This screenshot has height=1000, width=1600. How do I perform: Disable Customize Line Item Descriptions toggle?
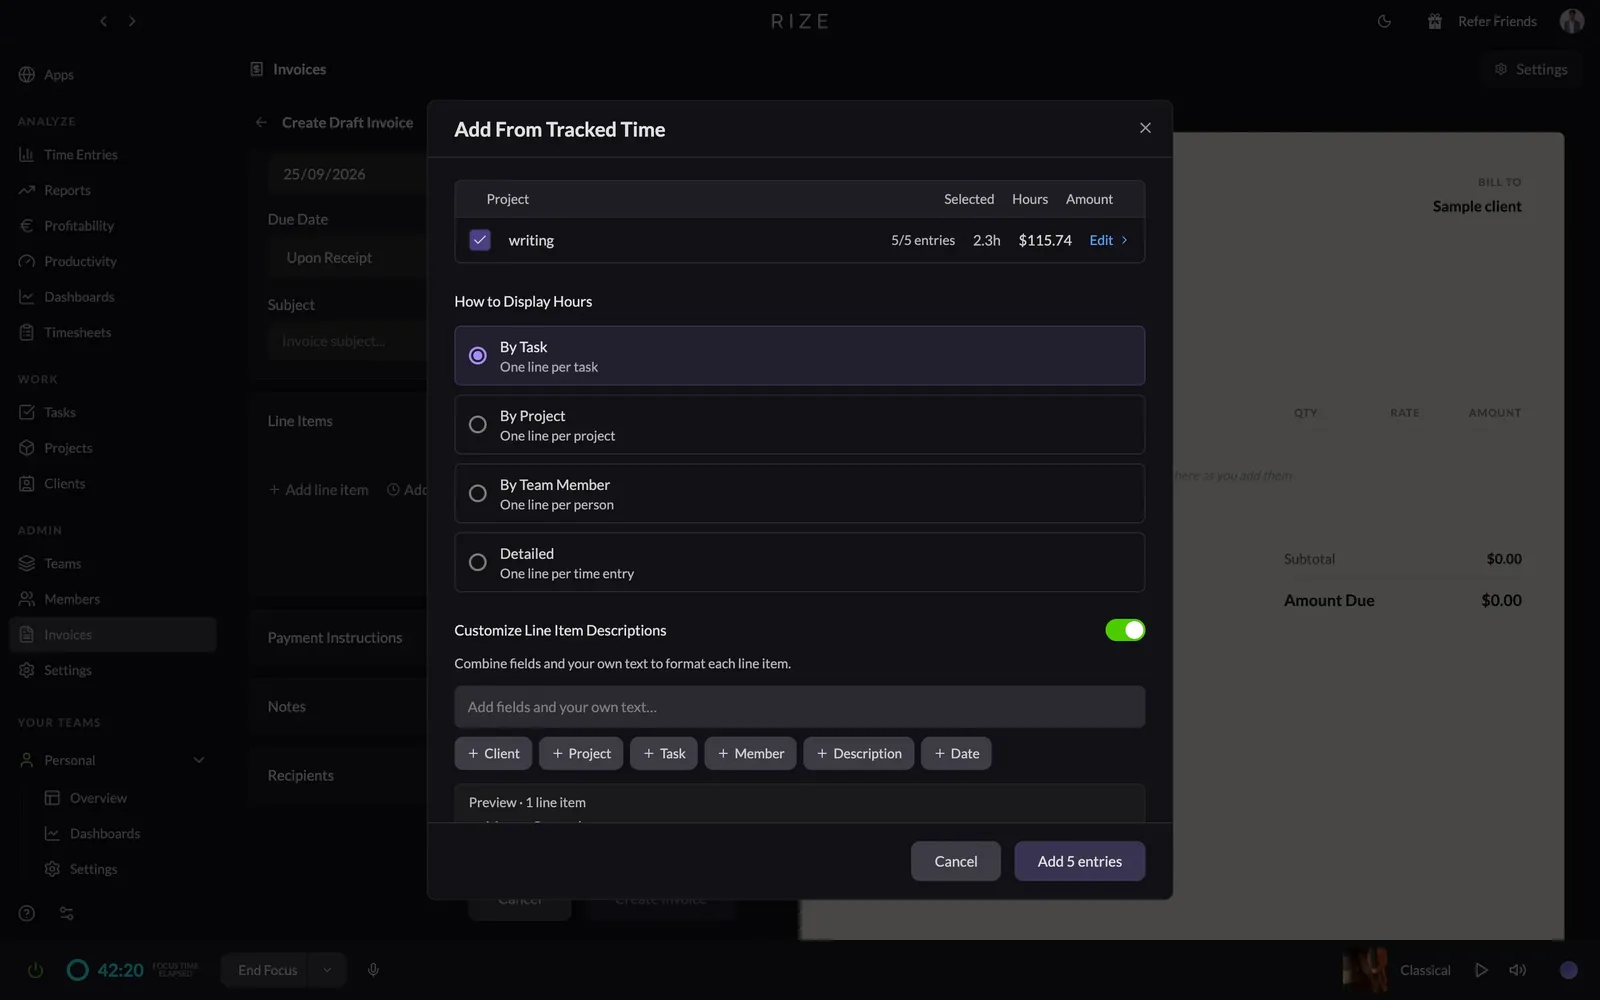tap(1125, 630)
